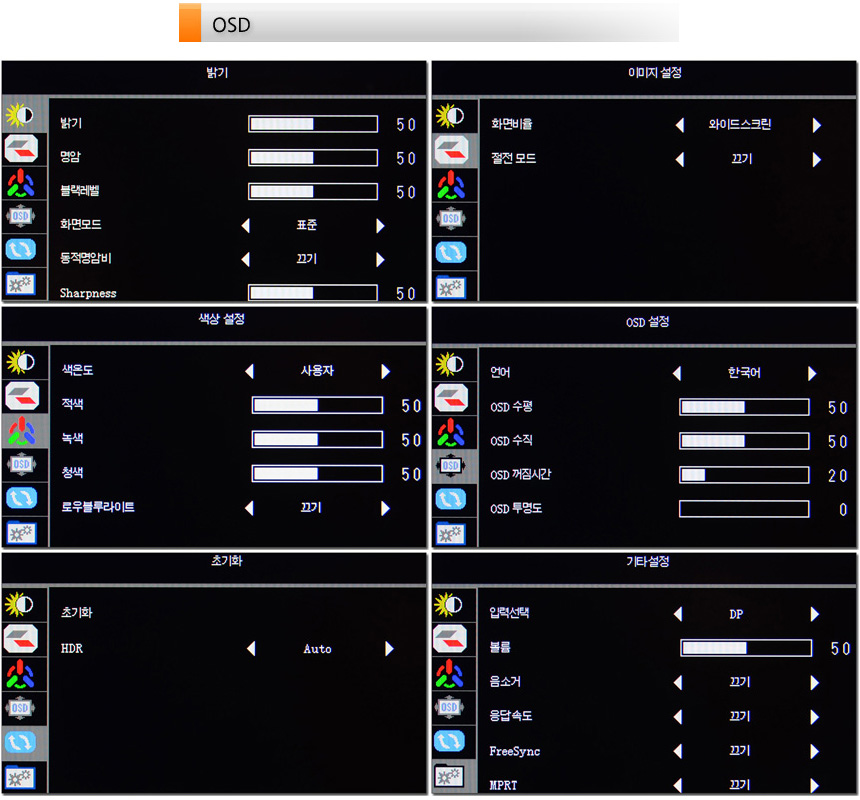Toggle 음소거 with its right arrow
This screenshot has width=860, height=800.
tap(815, 683)
